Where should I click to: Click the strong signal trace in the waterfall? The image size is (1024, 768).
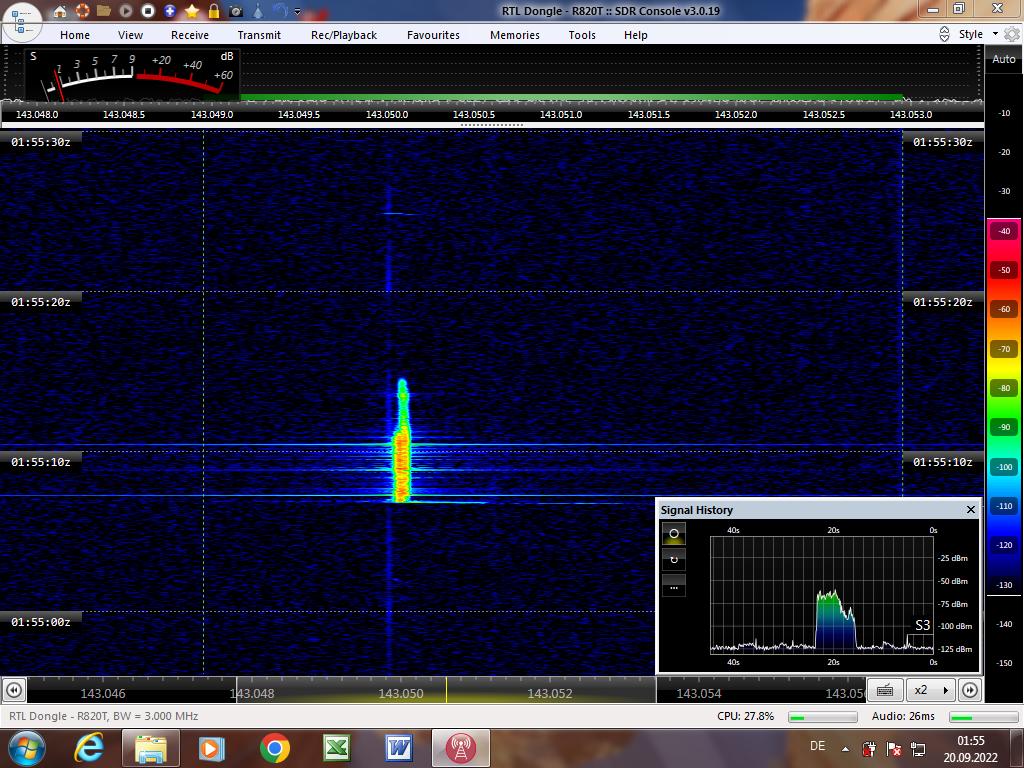click(x=402, y=441)
